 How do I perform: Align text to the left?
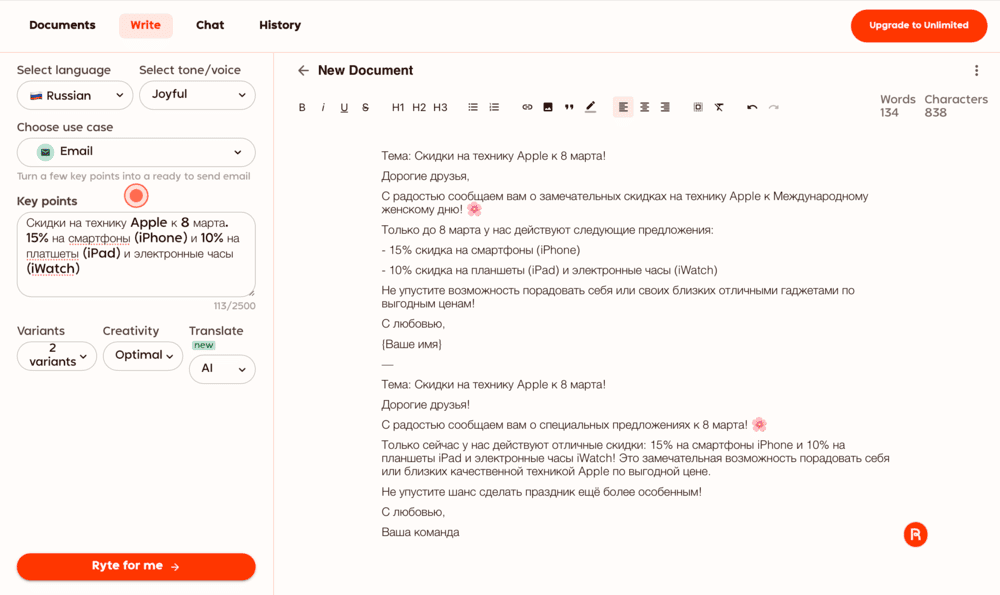coord(623,107)
